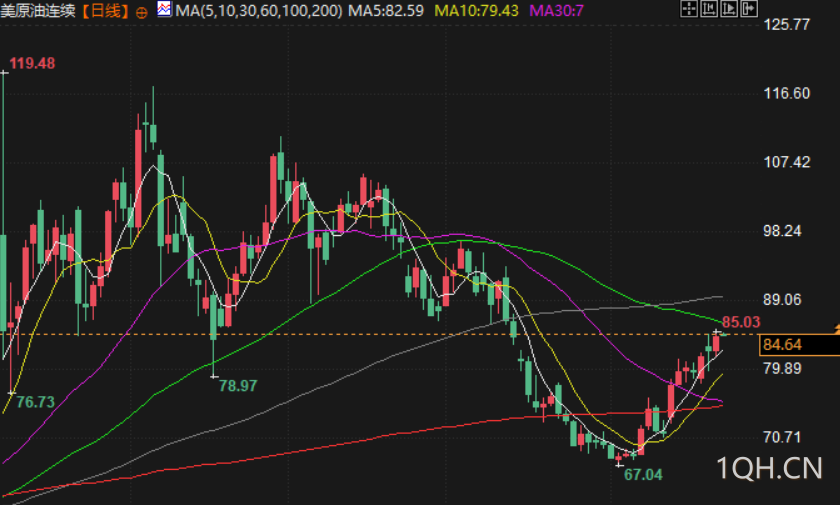Select the MA5:82.59 indicator label
840x505 pixels.
(x=386, y=11)
